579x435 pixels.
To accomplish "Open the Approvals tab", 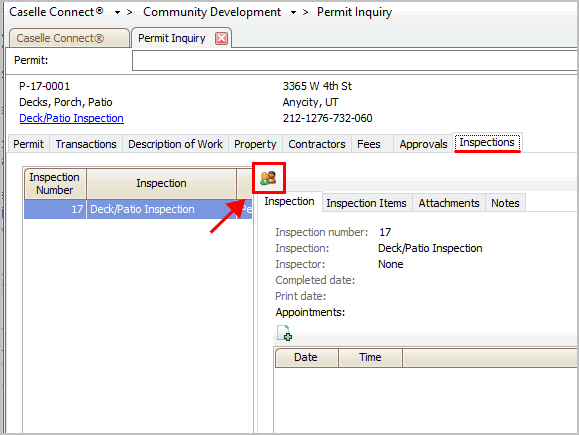I will click(x=423, y=144).
